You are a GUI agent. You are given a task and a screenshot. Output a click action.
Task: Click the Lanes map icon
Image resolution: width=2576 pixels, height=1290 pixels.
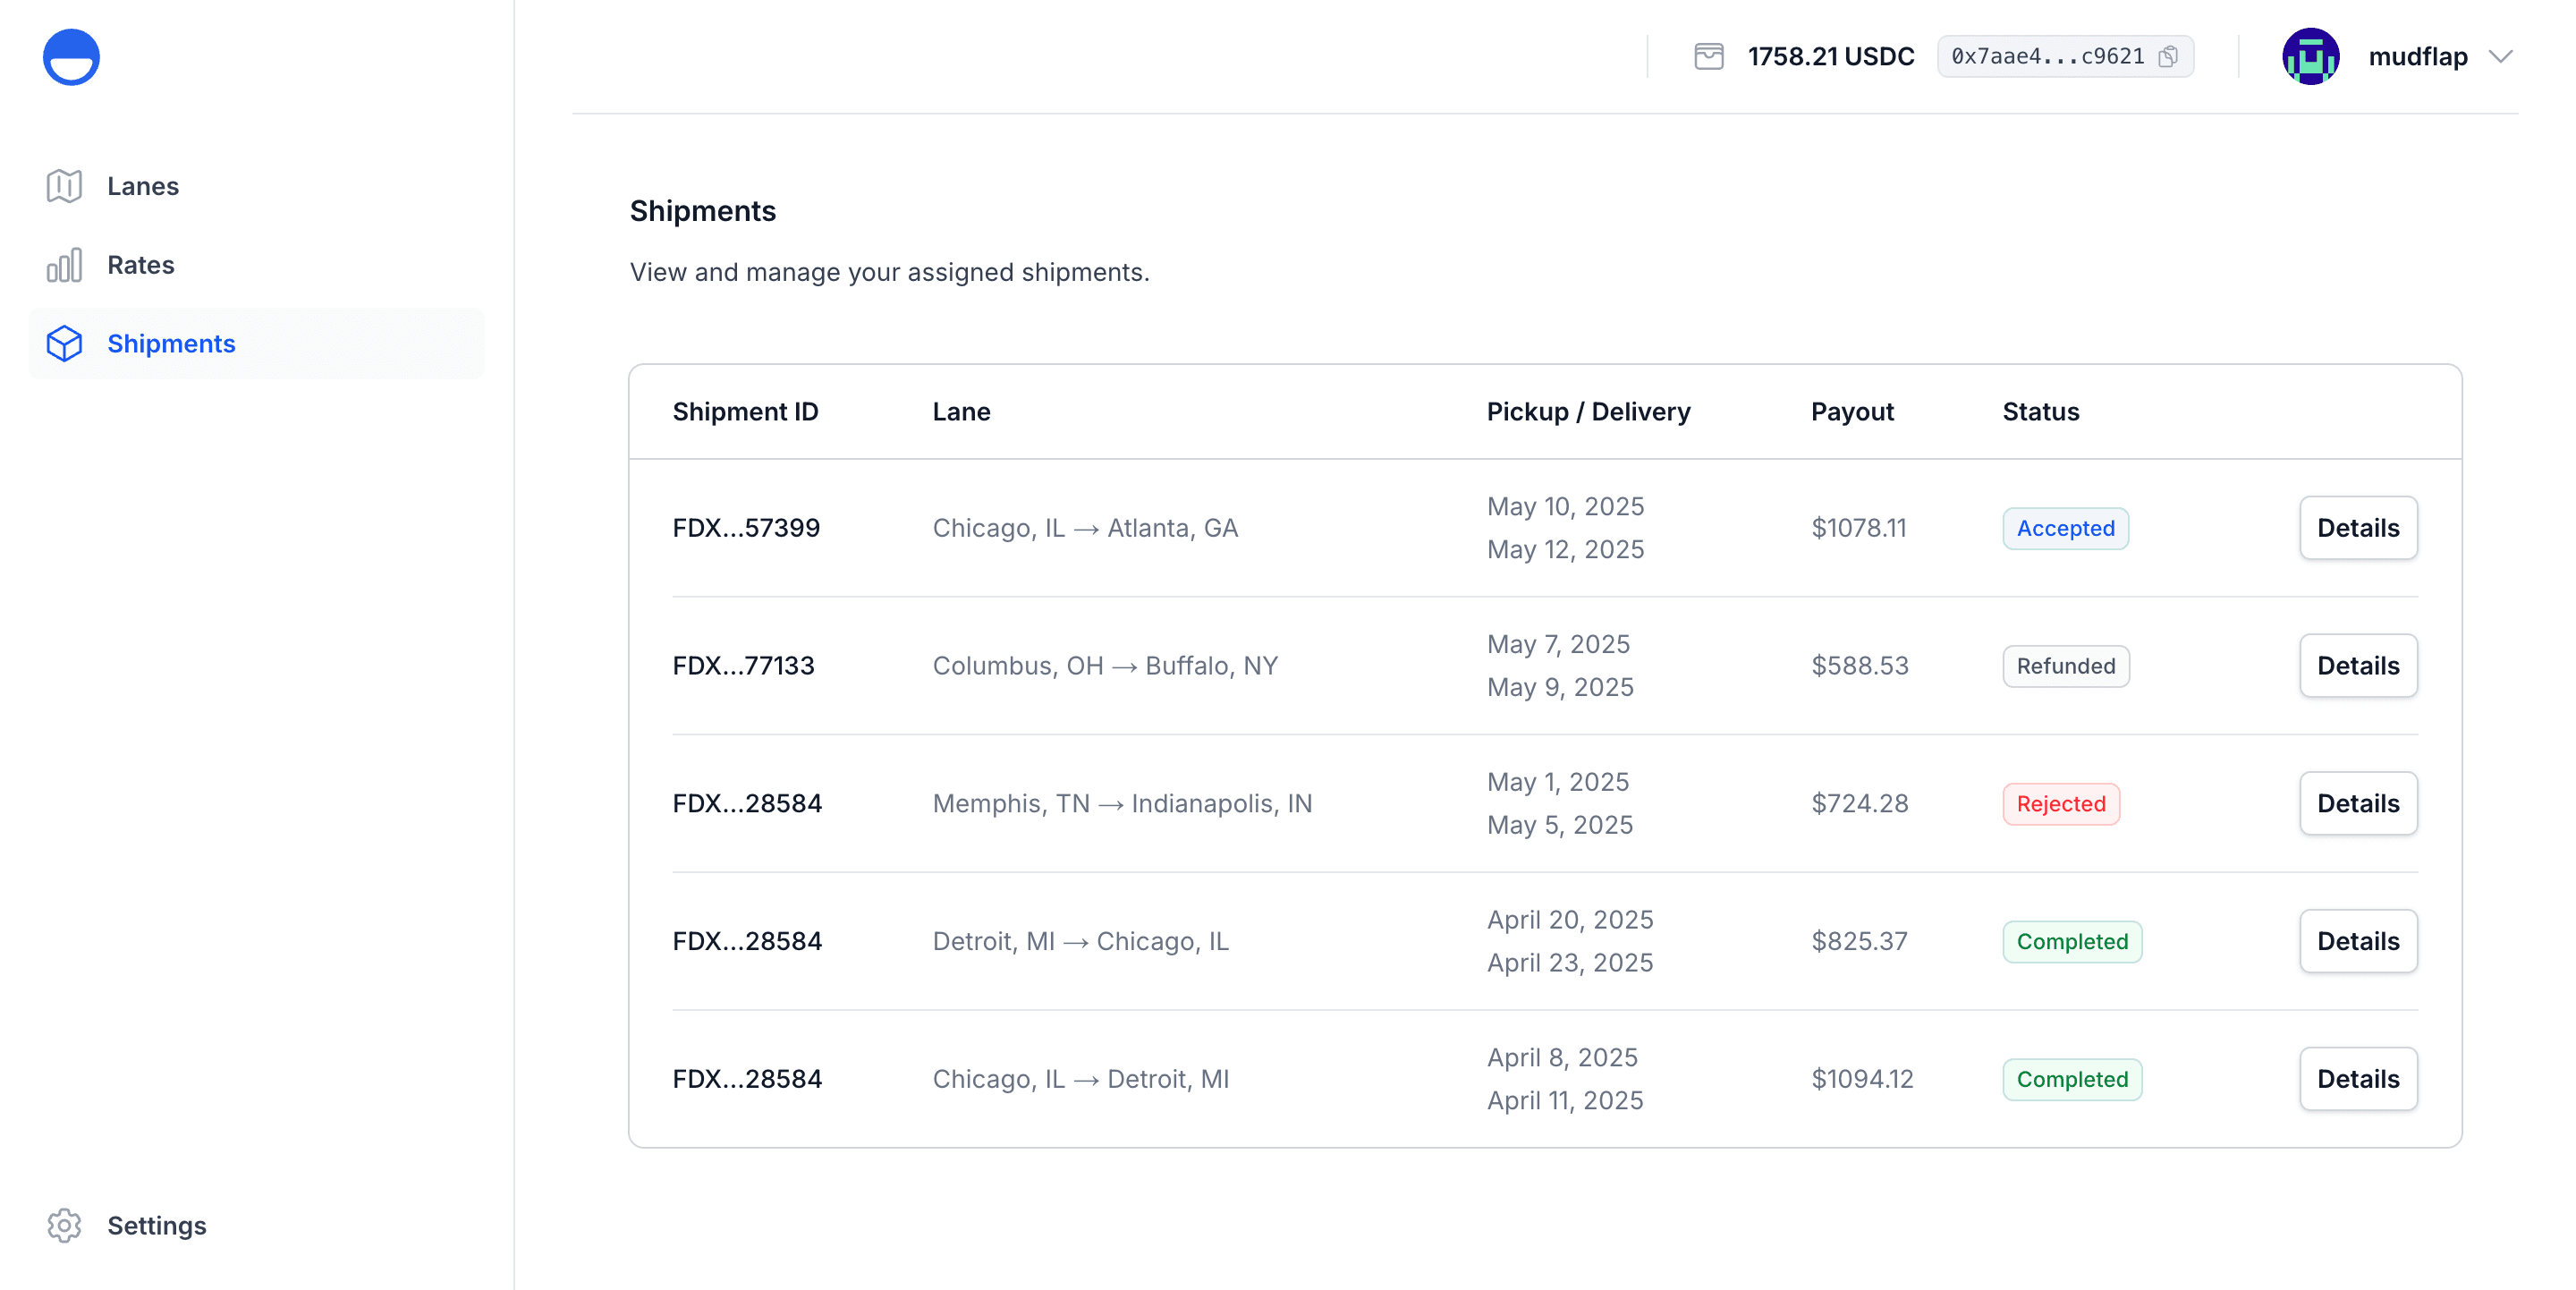coord(64,186)
